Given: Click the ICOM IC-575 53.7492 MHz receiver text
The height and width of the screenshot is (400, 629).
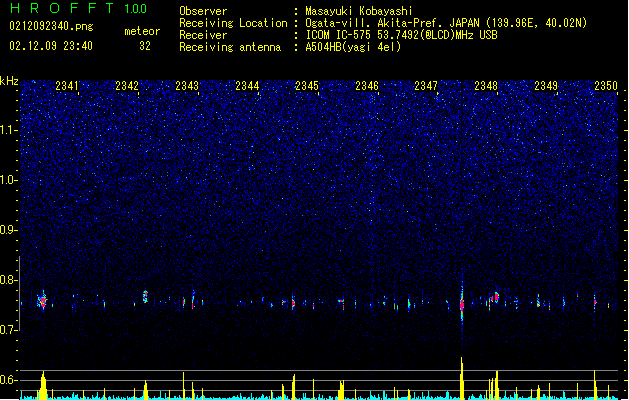Looking at the screenshot, I should tap(402, 35).
